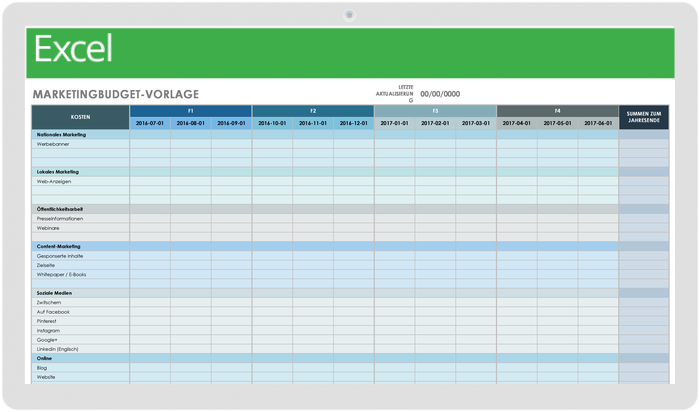Select the KOSTEN header cell
The height and width of the screenshot is (412, 700).
click(x=80, y=117)
